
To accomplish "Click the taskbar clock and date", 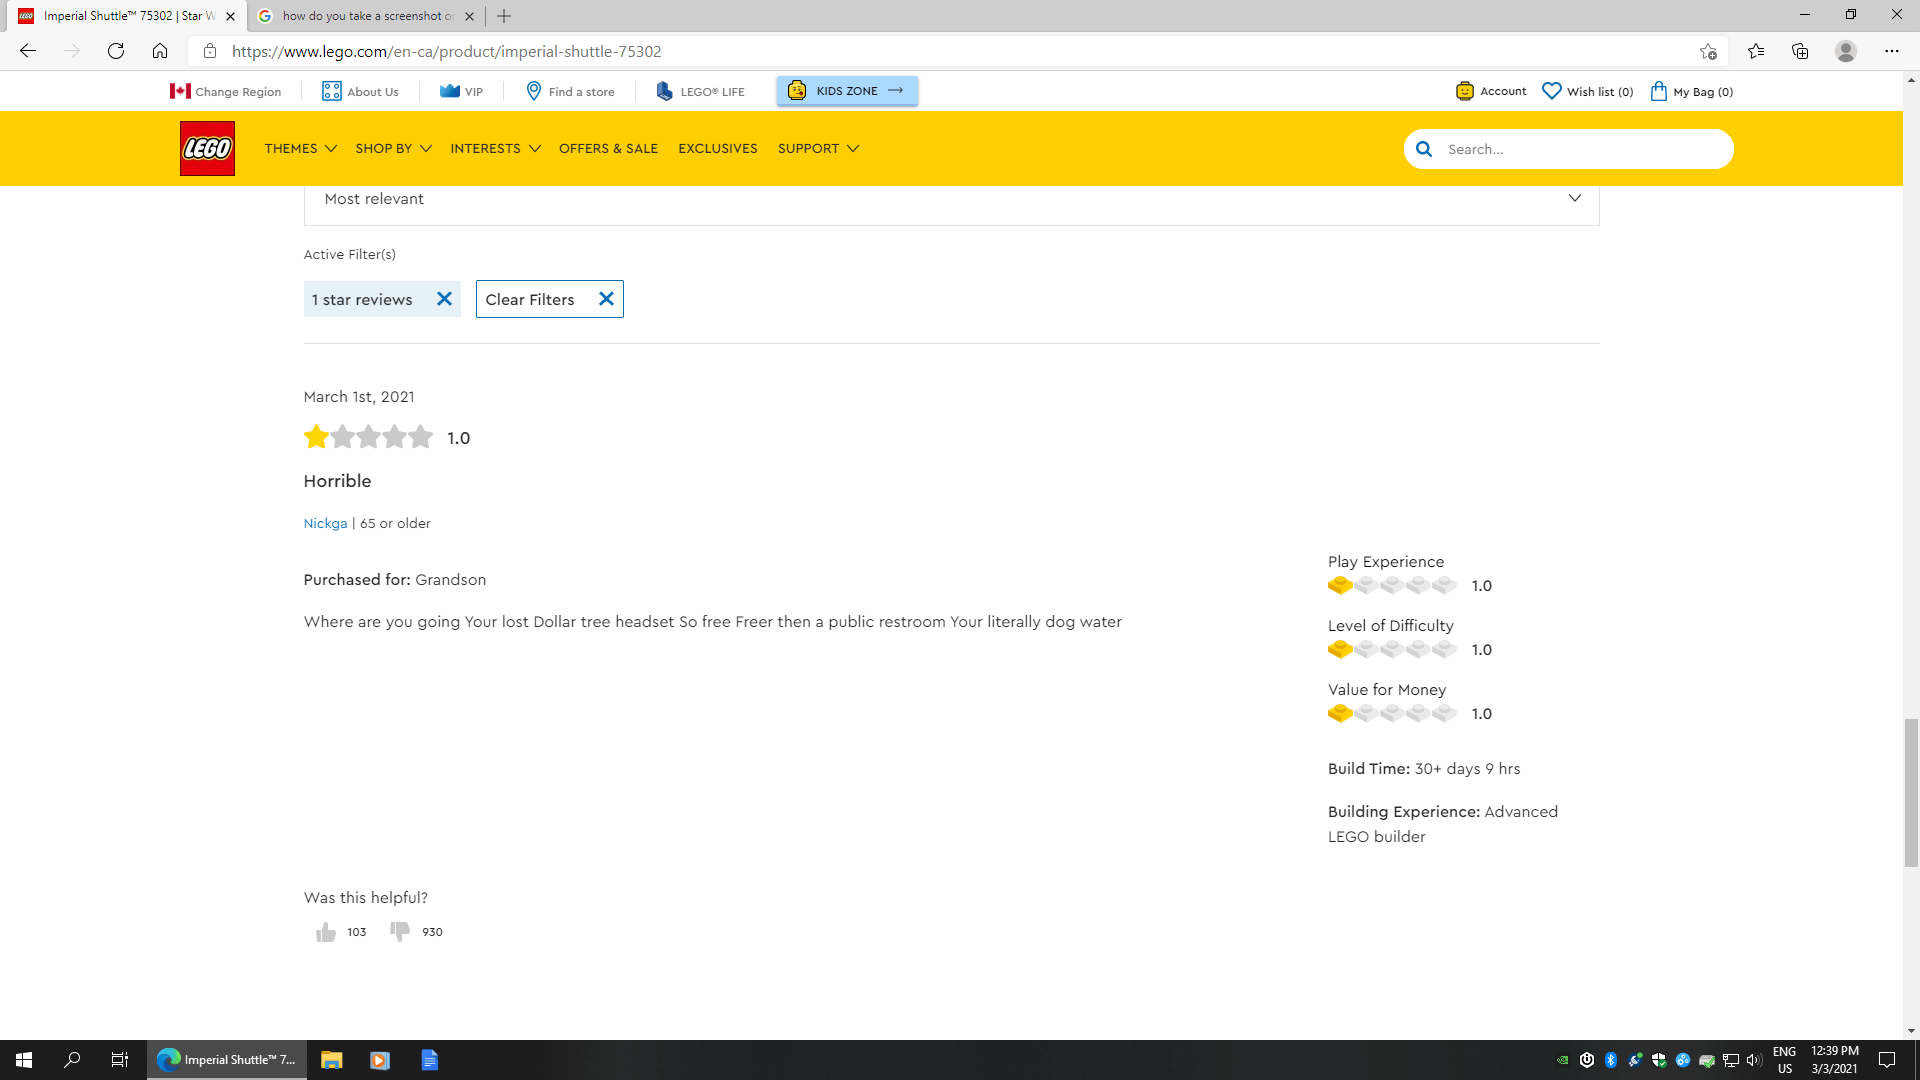I will coord(1835,1060).
